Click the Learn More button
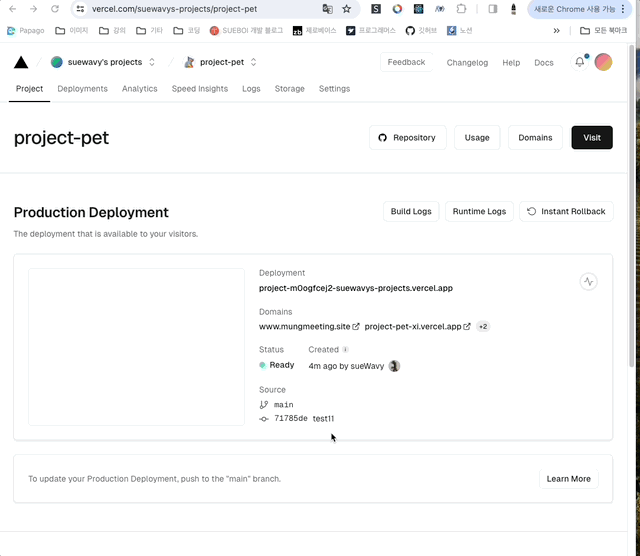The height and width of the screenshot is (556, 640). [569, 479]
